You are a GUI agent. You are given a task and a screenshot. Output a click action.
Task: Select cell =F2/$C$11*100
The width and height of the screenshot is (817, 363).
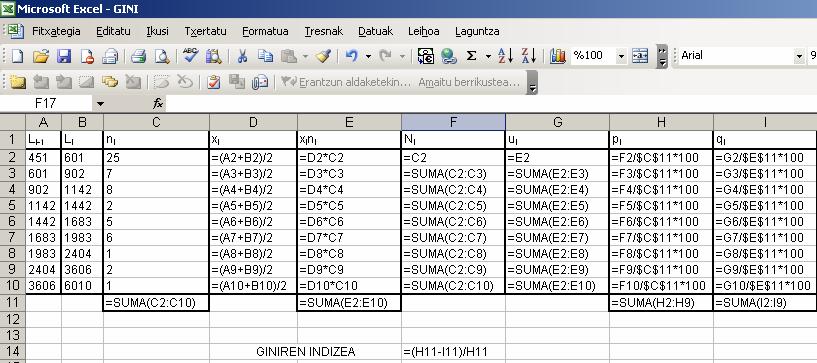(661, 157)
